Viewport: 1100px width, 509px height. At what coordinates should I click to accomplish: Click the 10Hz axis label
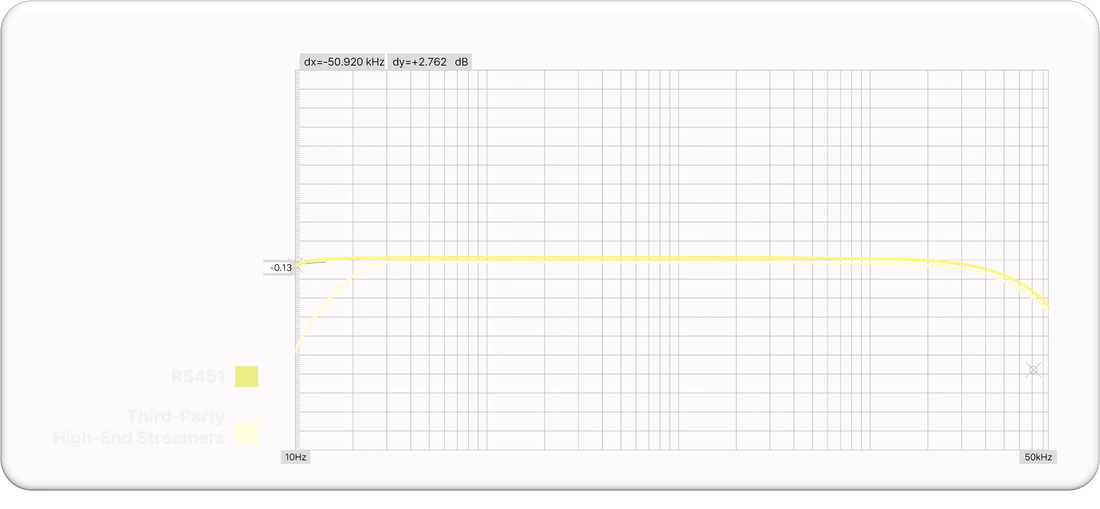(296, 456)
